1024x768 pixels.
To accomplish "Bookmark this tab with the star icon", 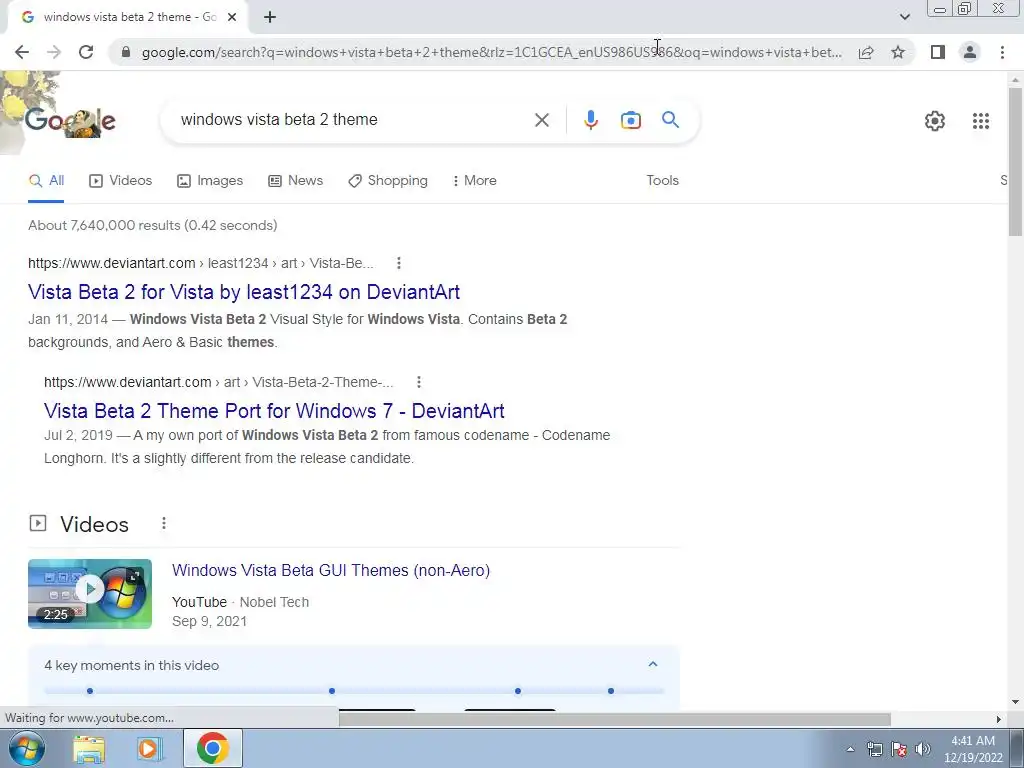I will click(x=898, y=52).
